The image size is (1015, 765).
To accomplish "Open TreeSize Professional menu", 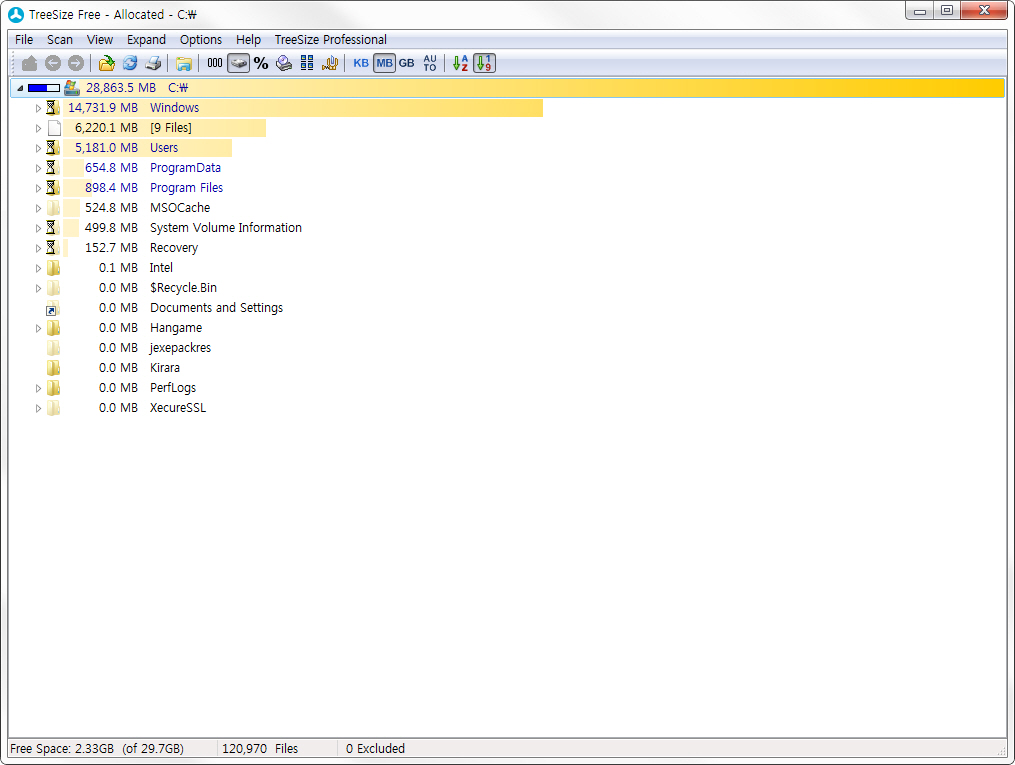I will (x=330, y=39).
